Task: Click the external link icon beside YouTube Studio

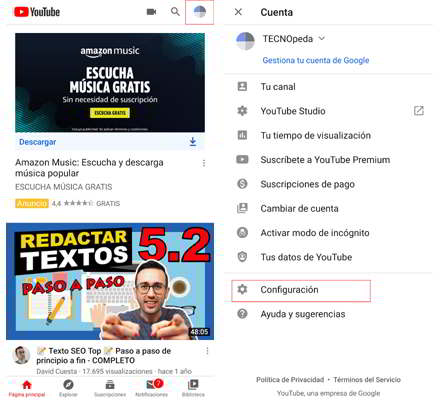Action: pyautogui.click(x=419, y=111)
